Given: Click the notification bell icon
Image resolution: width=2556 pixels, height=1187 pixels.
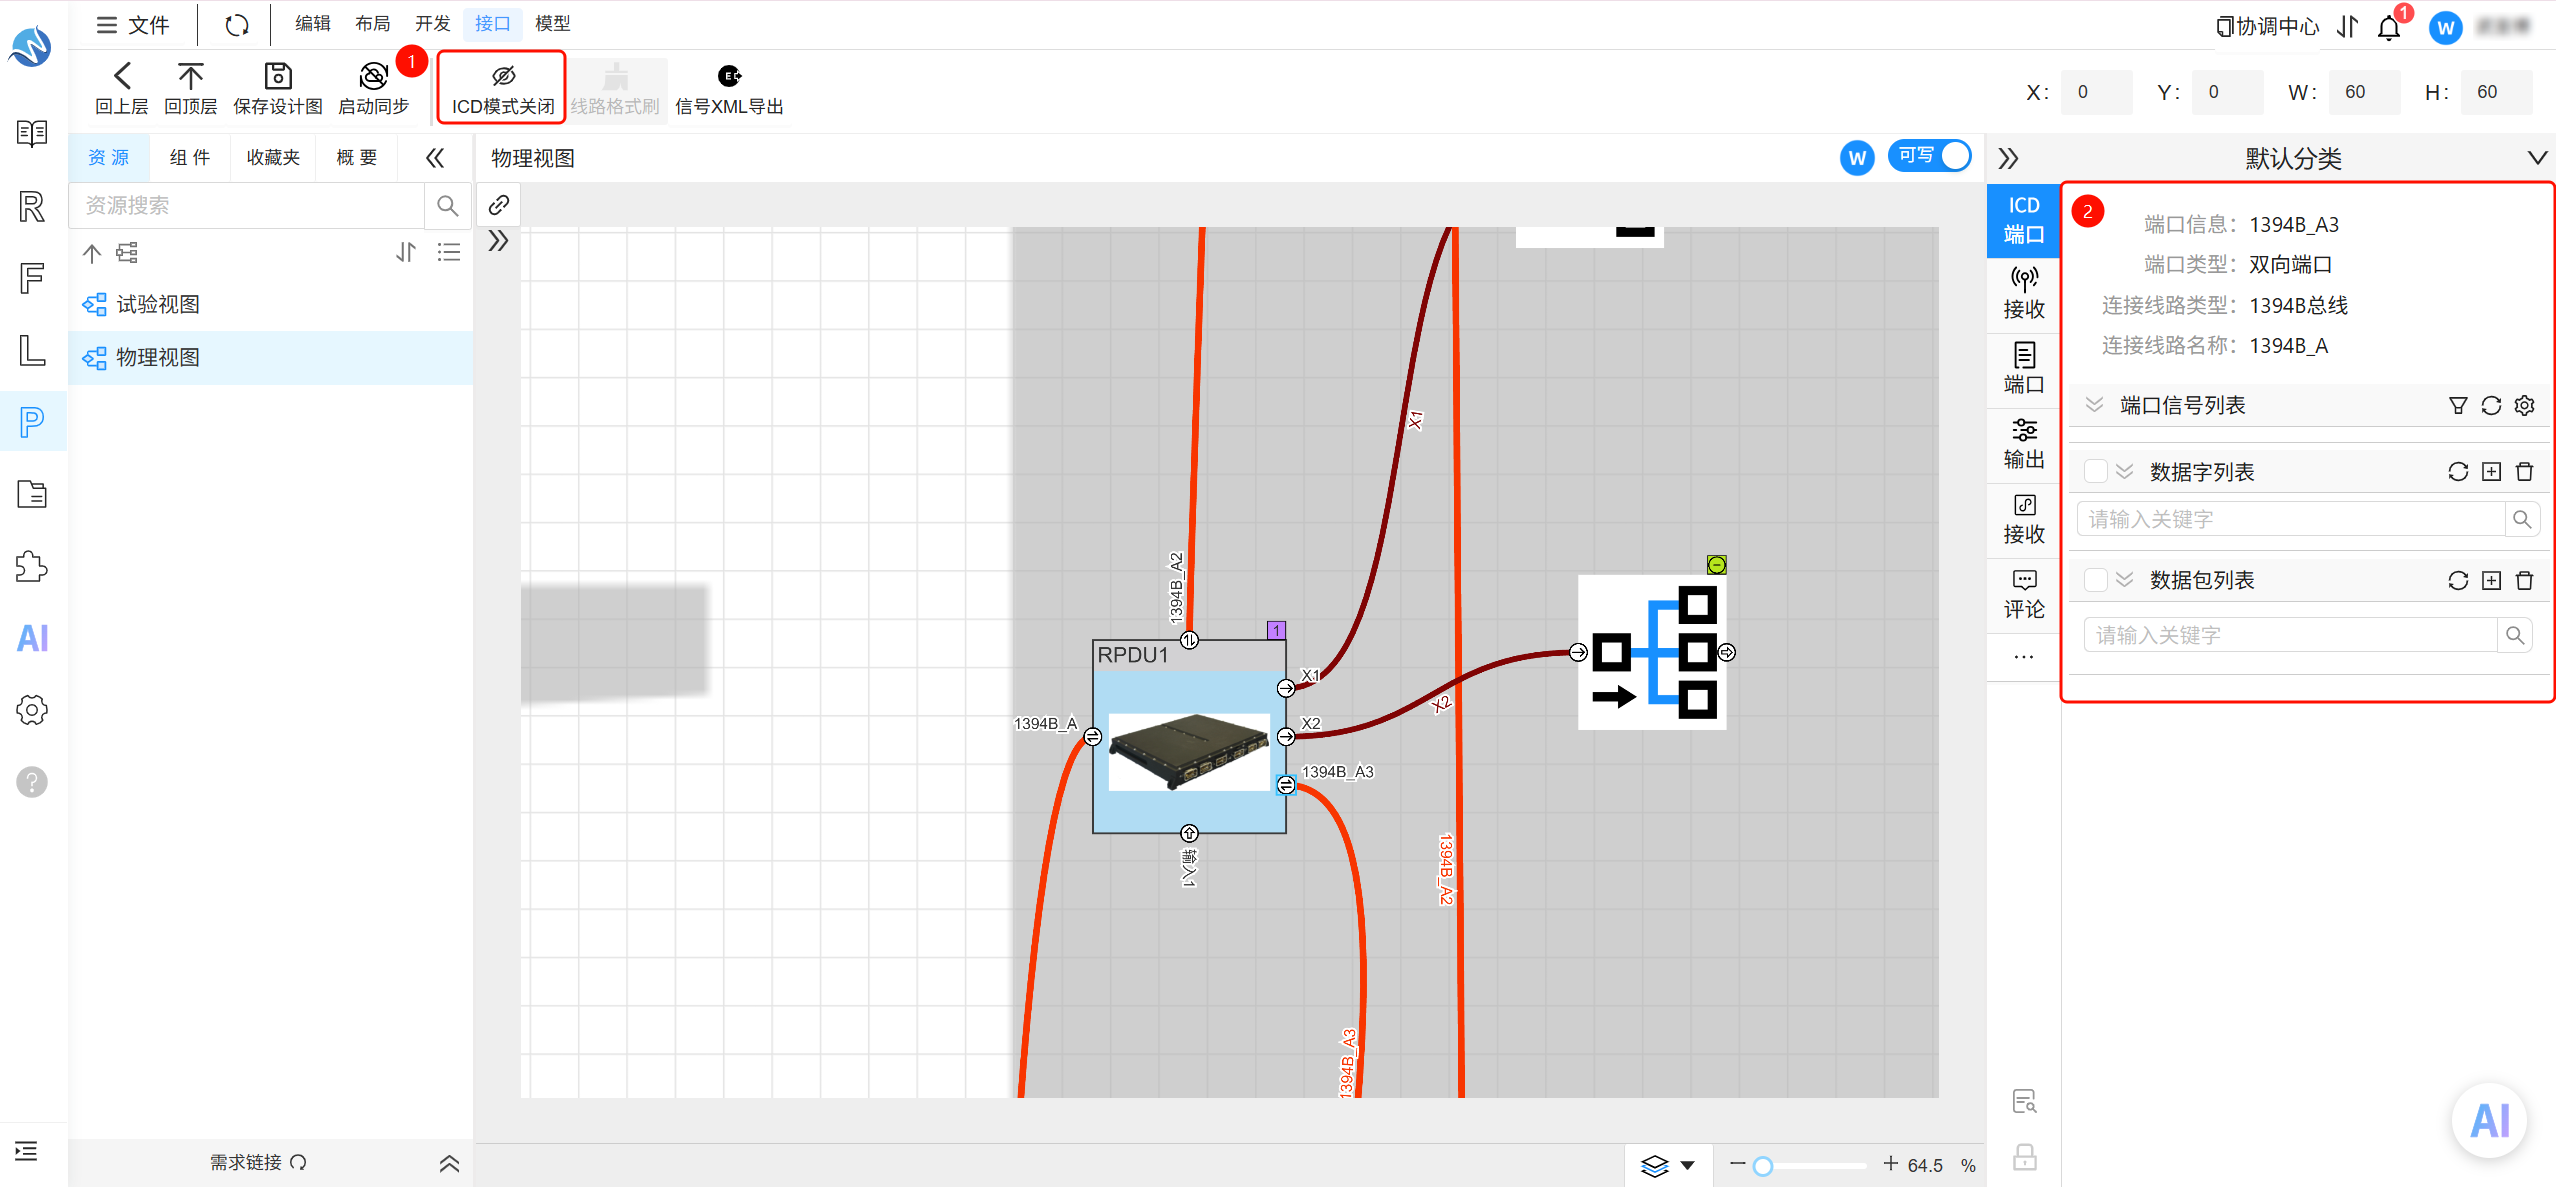Looking at the screenshot, I should [2389, 27].
